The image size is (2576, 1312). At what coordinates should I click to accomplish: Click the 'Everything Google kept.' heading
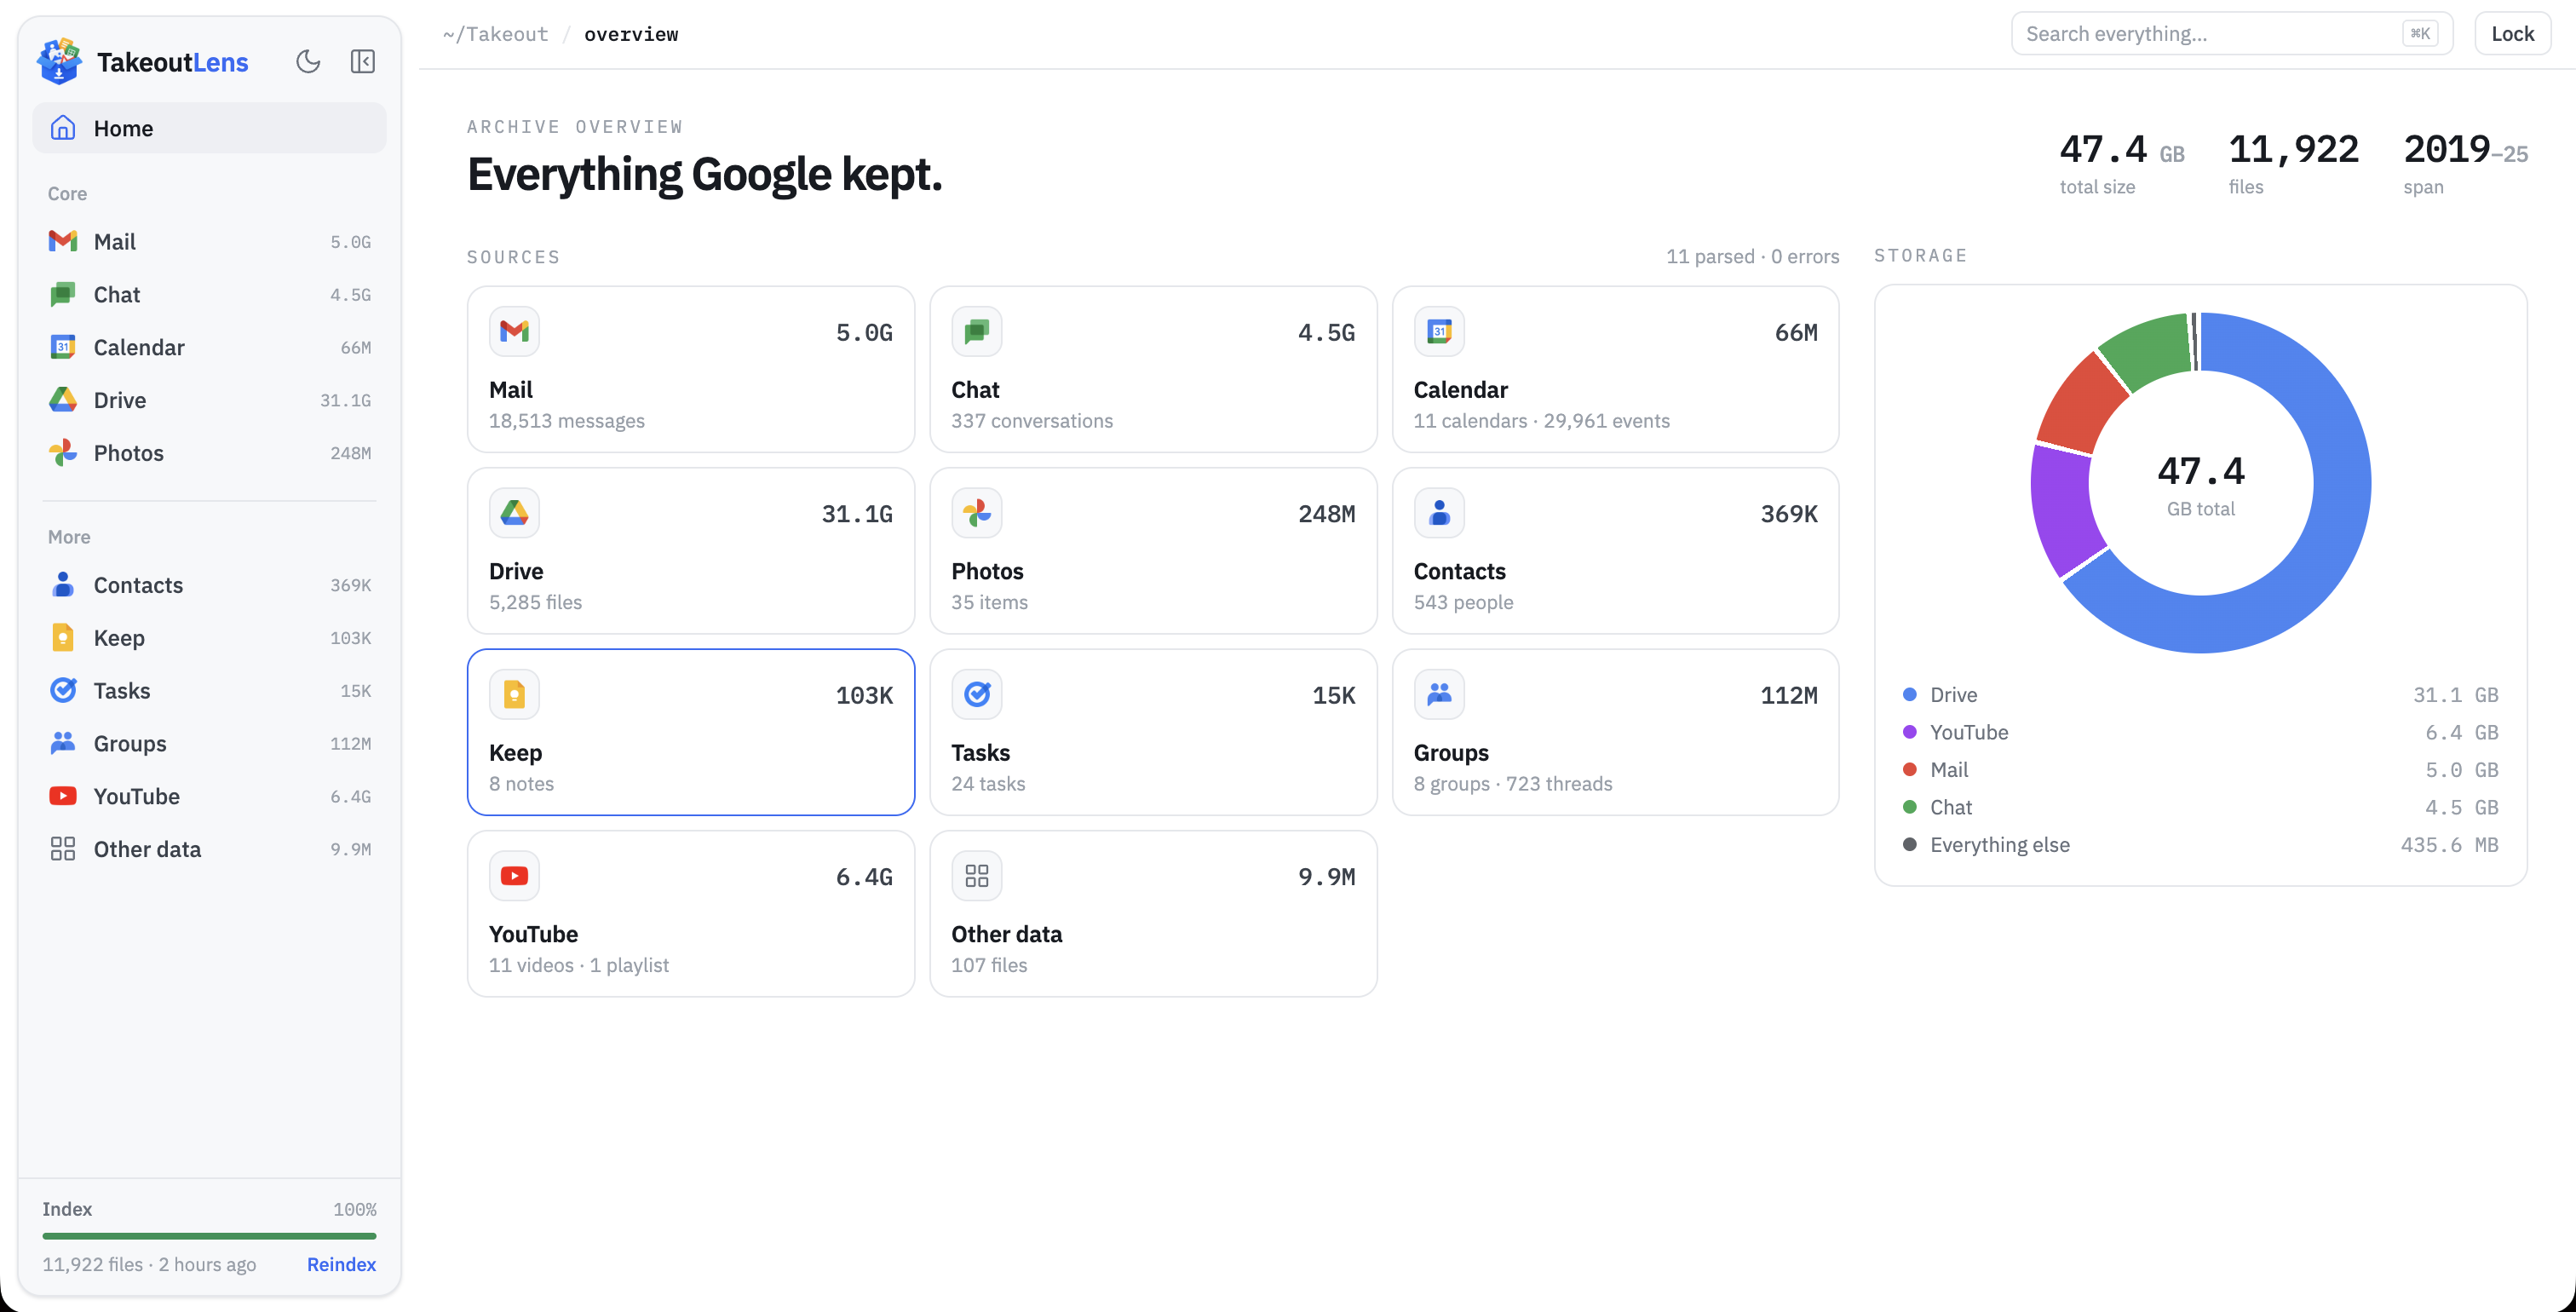coord(705,174)
